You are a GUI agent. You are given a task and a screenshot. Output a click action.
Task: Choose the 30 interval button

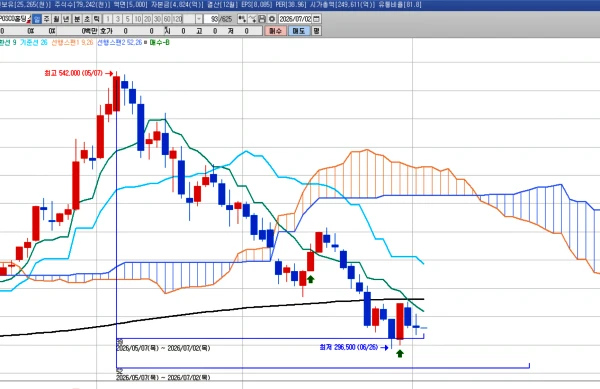tap(157, 19)
